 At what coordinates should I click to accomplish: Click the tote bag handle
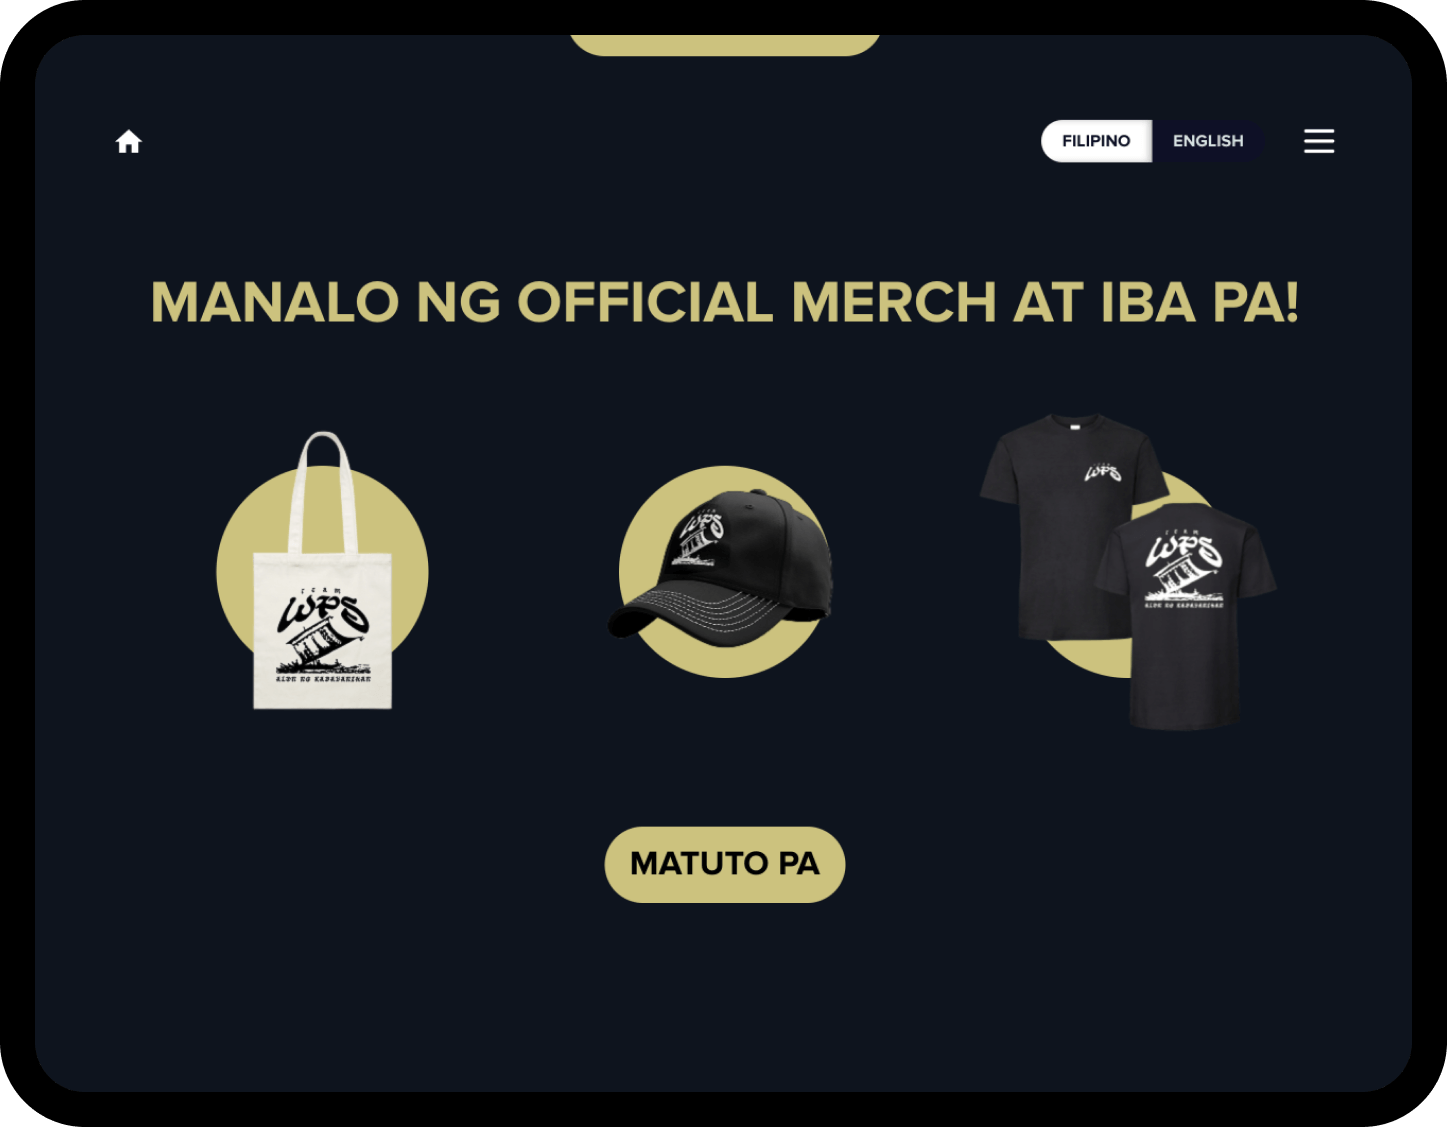[x=322, y=490]
